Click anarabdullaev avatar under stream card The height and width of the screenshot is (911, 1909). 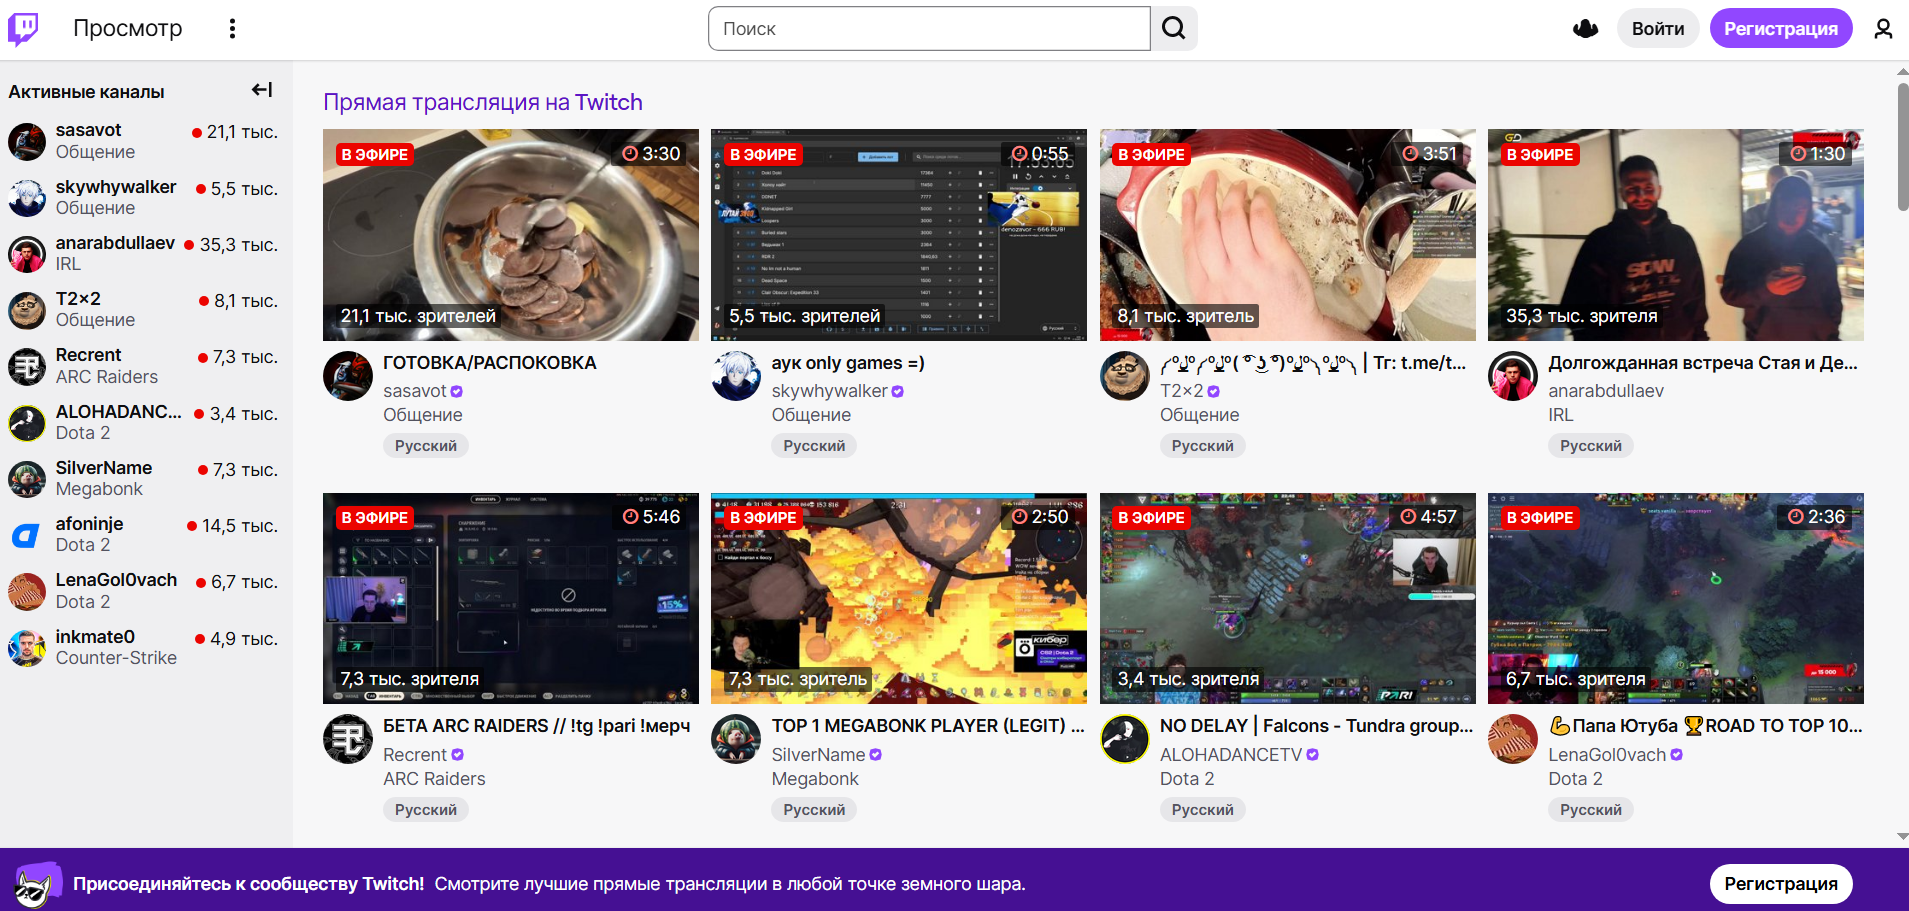(1513, 376)
